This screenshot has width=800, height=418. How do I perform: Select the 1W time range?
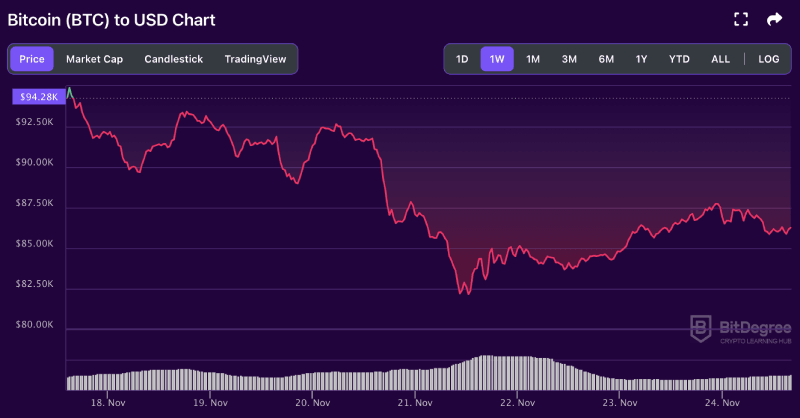coord(497,59)
